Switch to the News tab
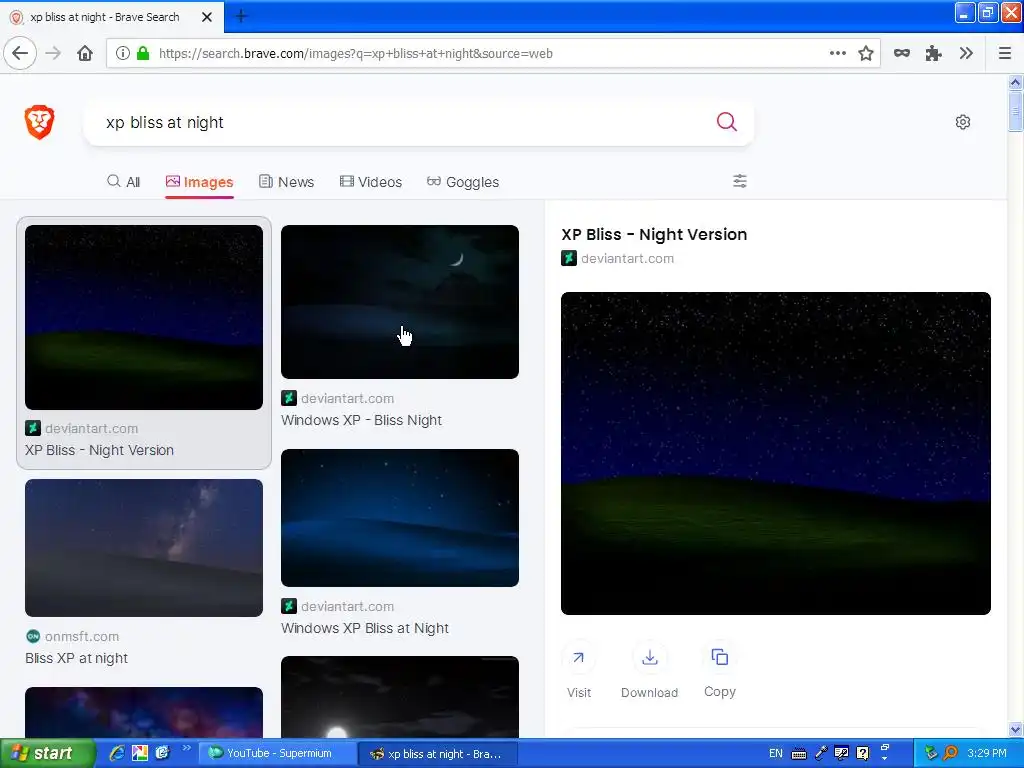Viewport: 1024px width, 768px height. click(x=286, y=182)
